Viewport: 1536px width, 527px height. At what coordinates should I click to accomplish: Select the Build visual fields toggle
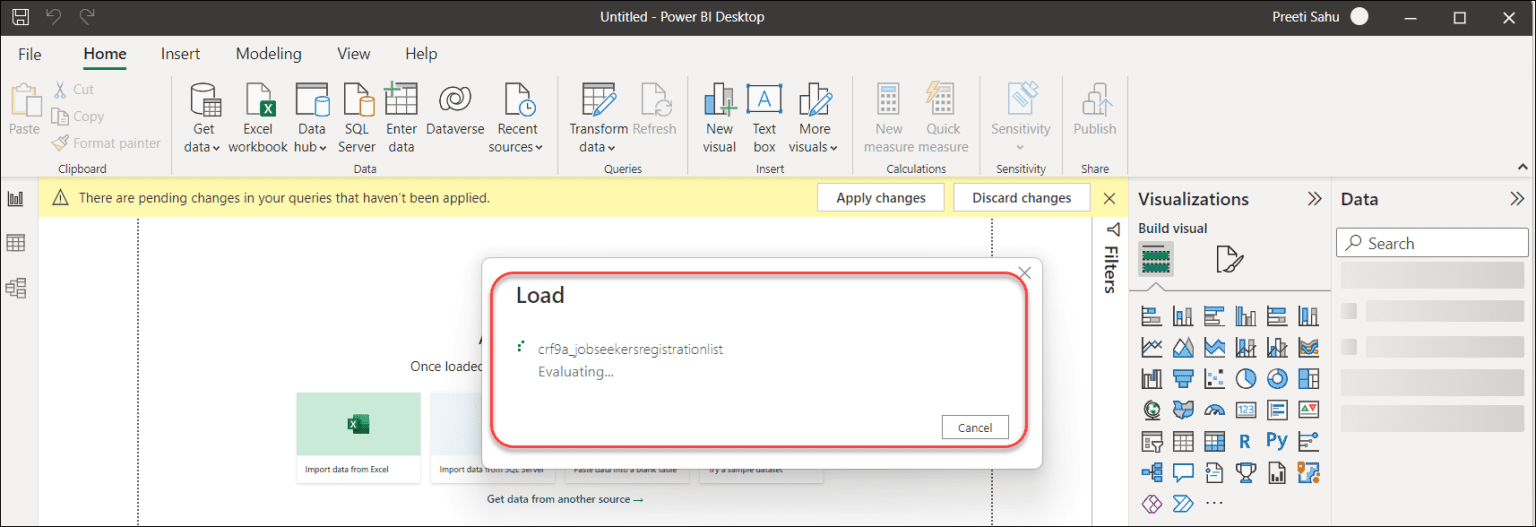click(x=1156, y=260)
